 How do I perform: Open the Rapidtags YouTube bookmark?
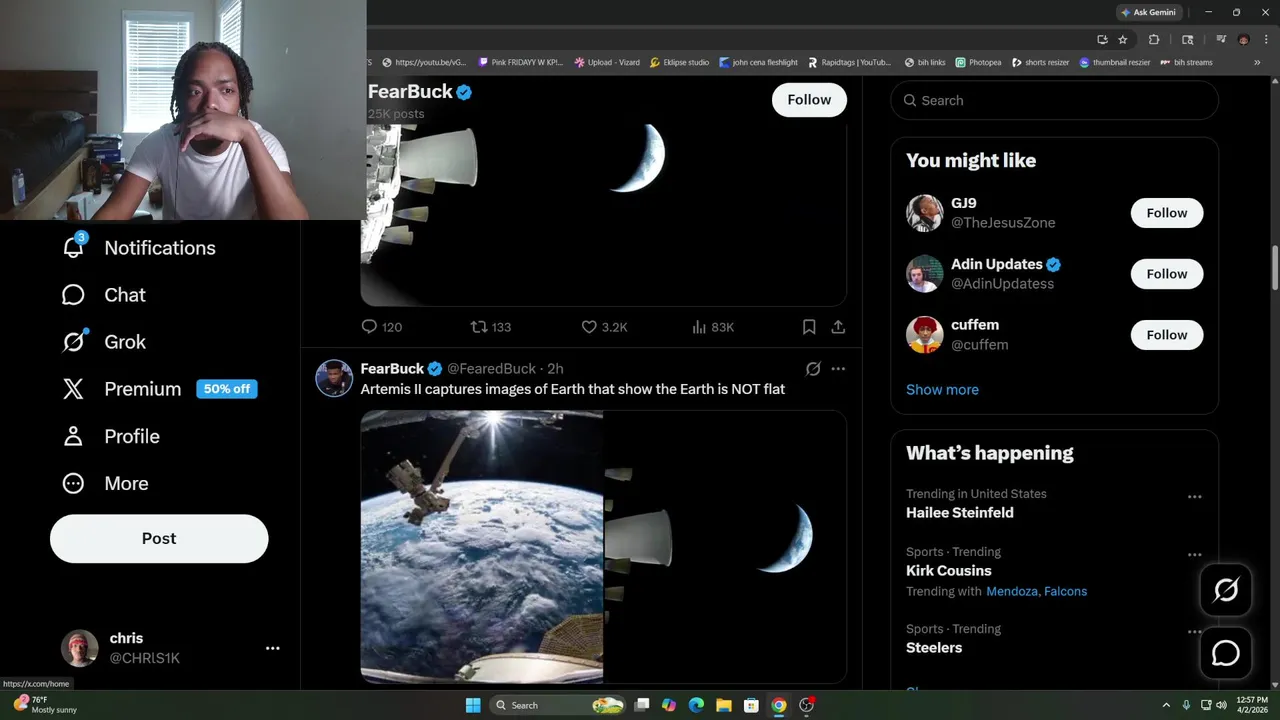[849, 62]
